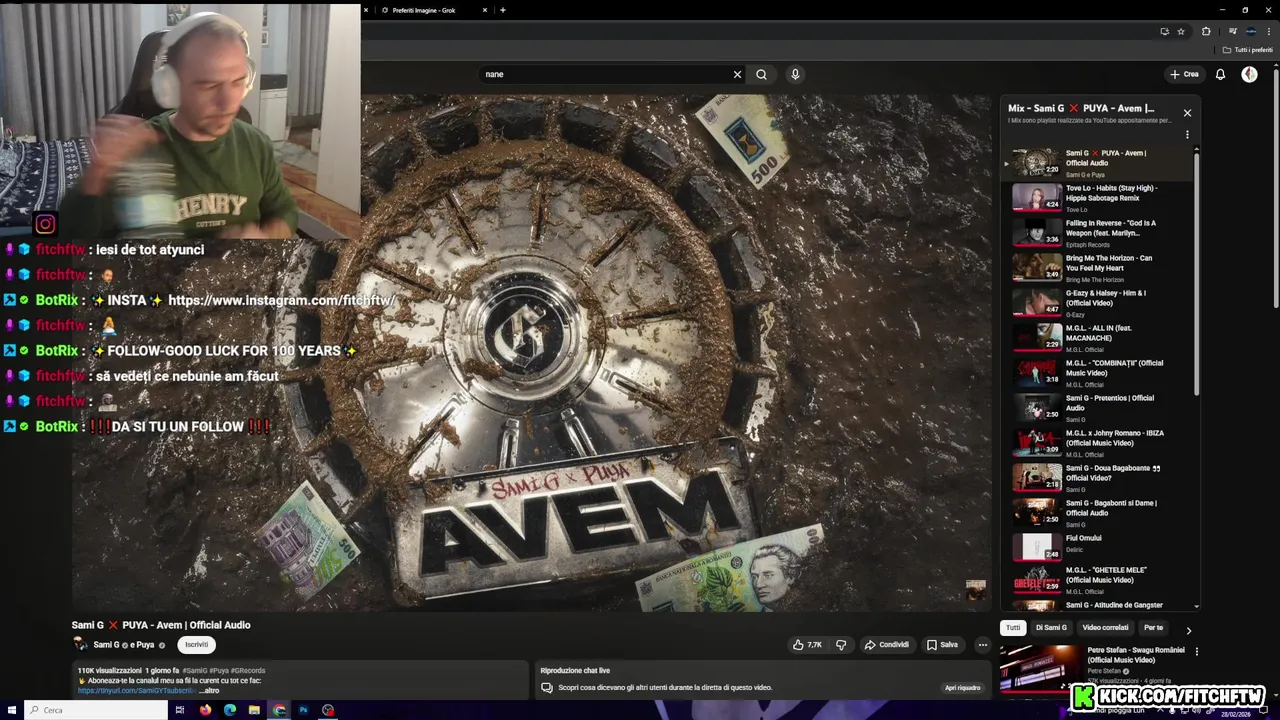Click the page vertical scrollbar
Screen dimensions: 1280x720
(x=1276, y=190)
